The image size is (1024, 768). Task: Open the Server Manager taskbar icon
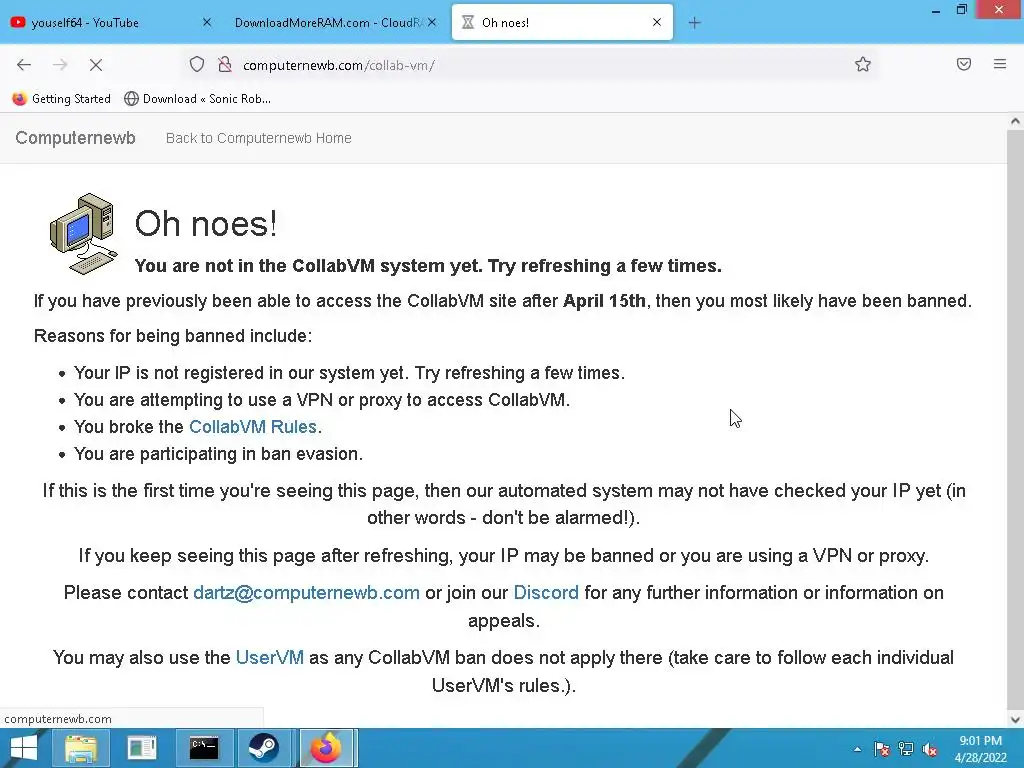(142, 748)
